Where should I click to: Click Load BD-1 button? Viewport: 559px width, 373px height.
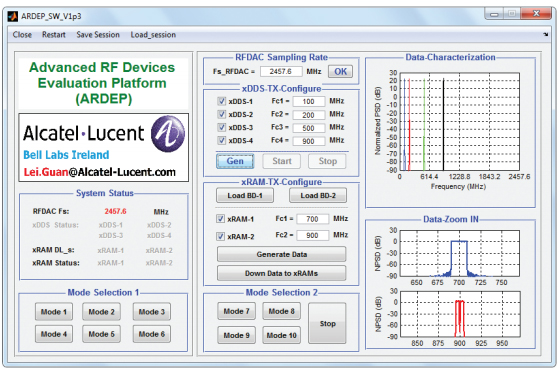pyautogui.click(x=245, y=195)
